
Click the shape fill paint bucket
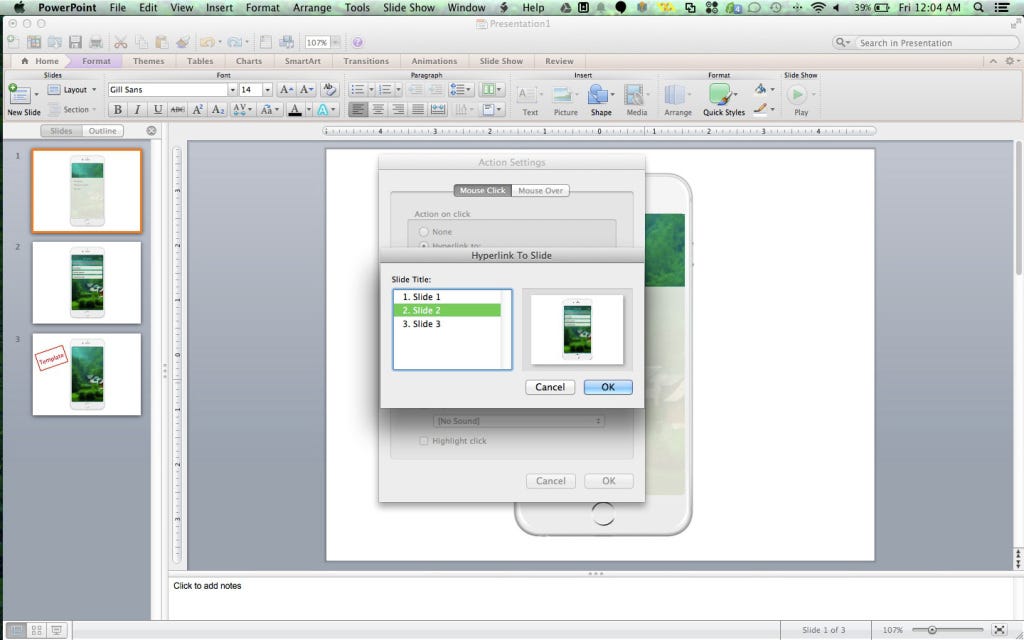tap(760, 89)
